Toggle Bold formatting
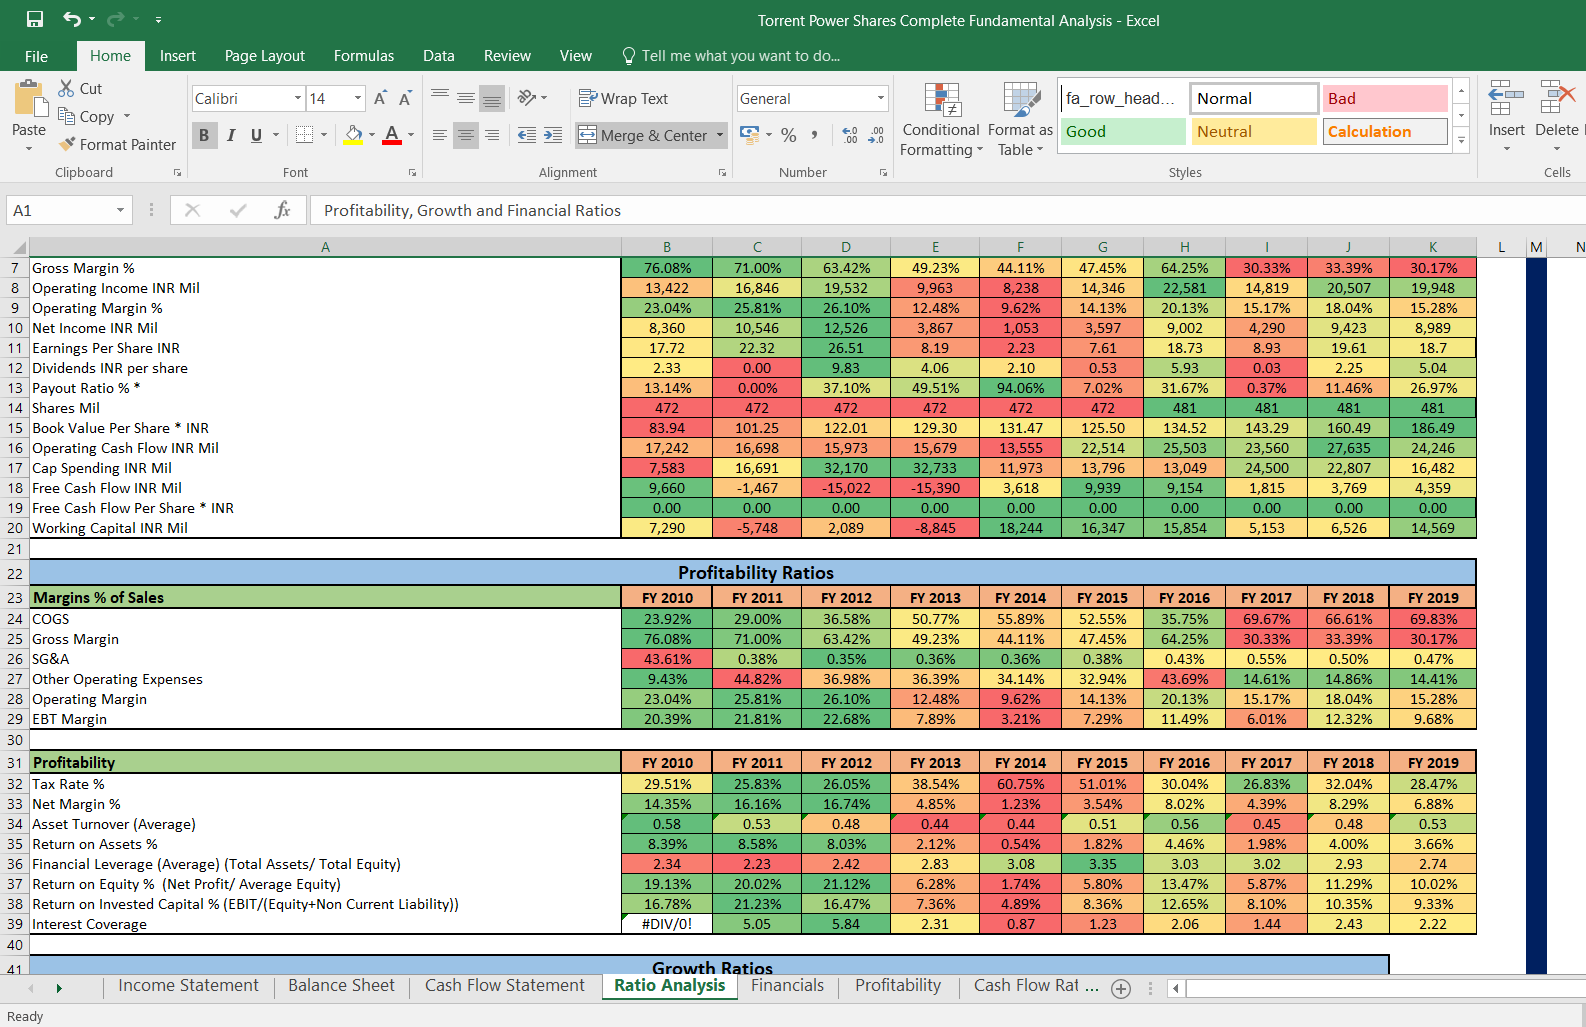1586x1027 pixels. [204, 135]
